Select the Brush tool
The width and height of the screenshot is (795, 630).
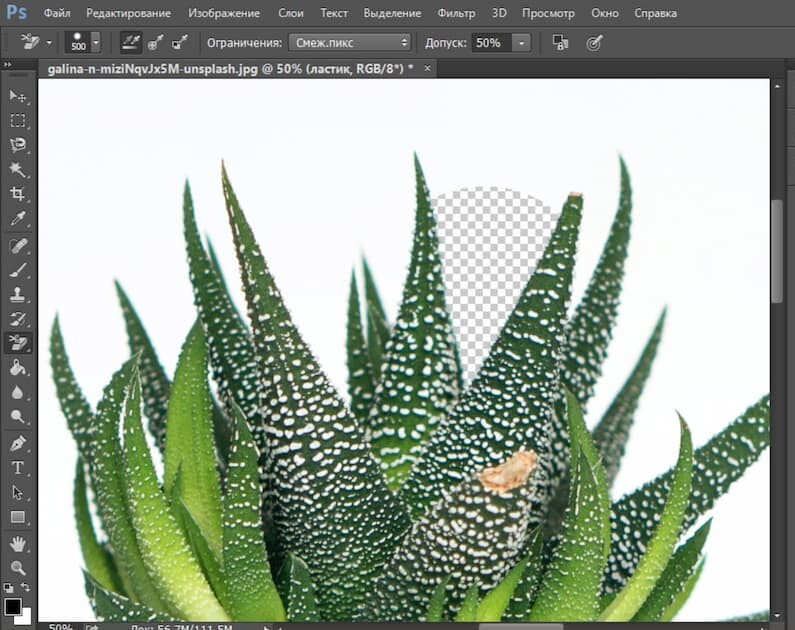pyautogui.click(x=18, y=270)
